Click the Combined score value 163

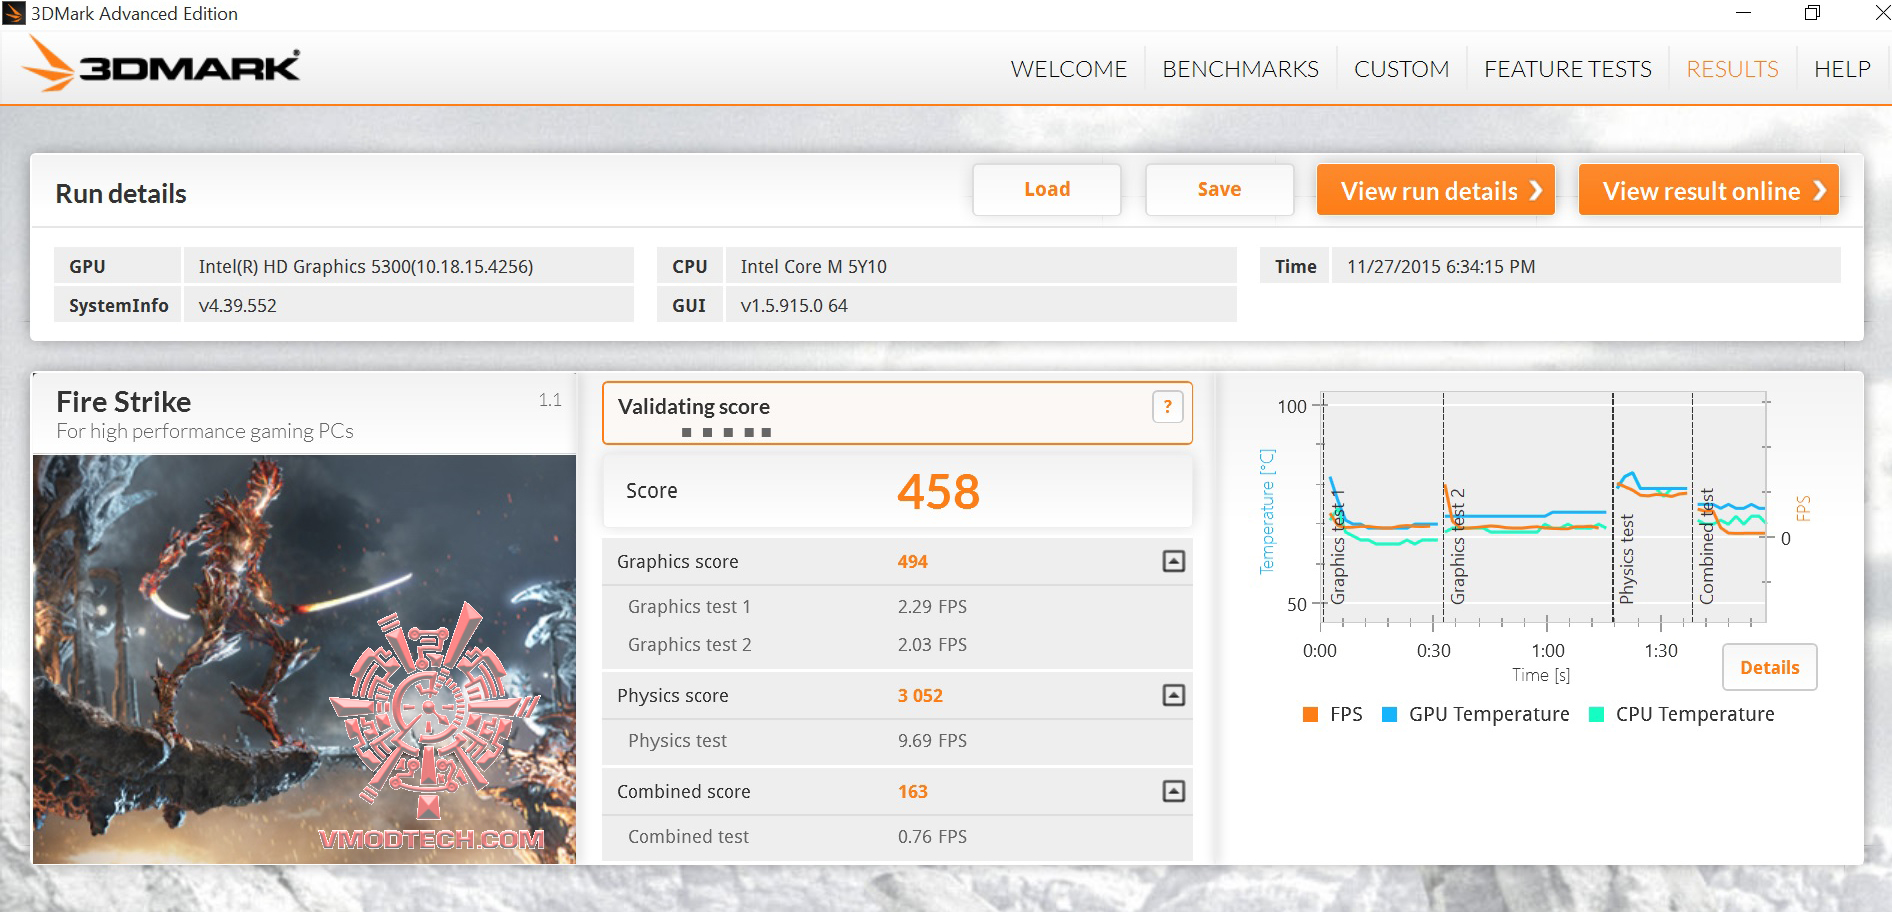(x=912, y=792)
